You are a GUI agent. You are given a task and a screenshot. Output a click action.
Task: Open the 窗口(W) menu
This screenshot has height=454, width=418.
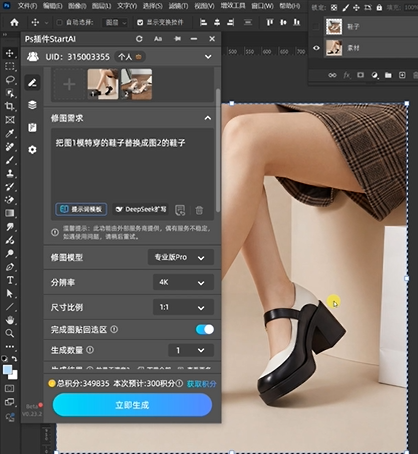pos(262,6)
